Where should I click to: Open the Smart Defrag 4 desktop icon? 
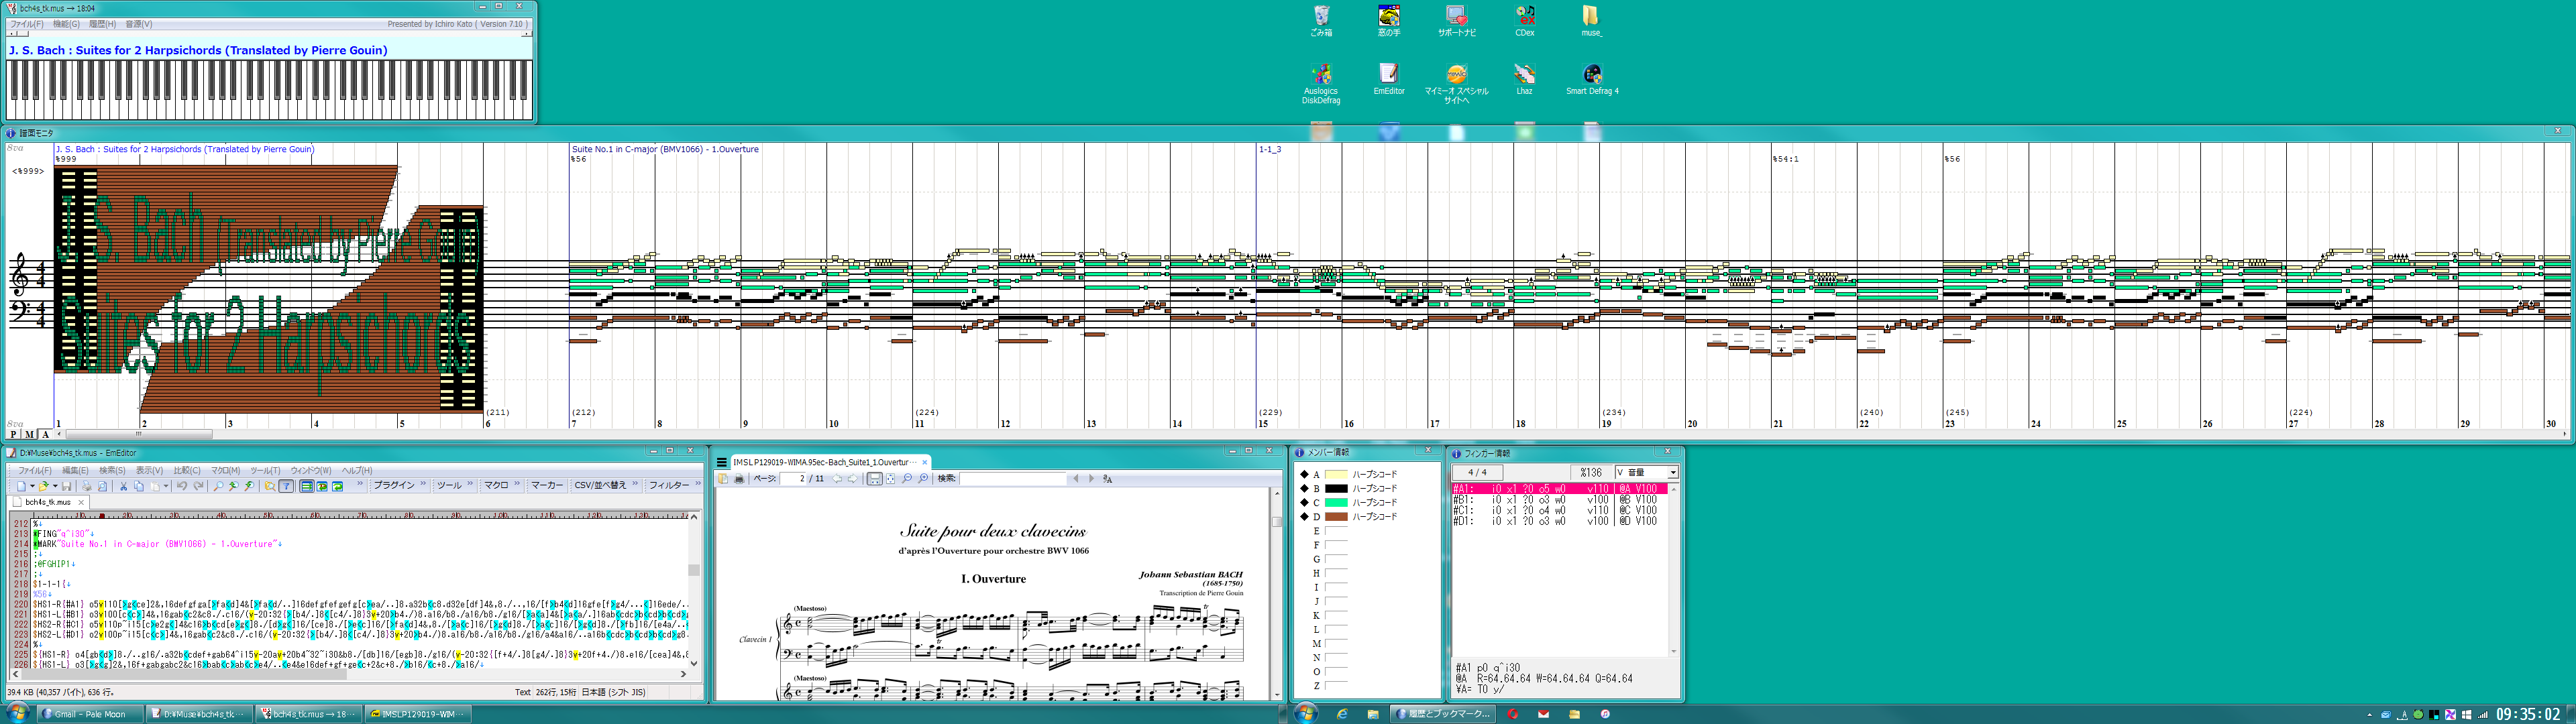pos(1592,79)
